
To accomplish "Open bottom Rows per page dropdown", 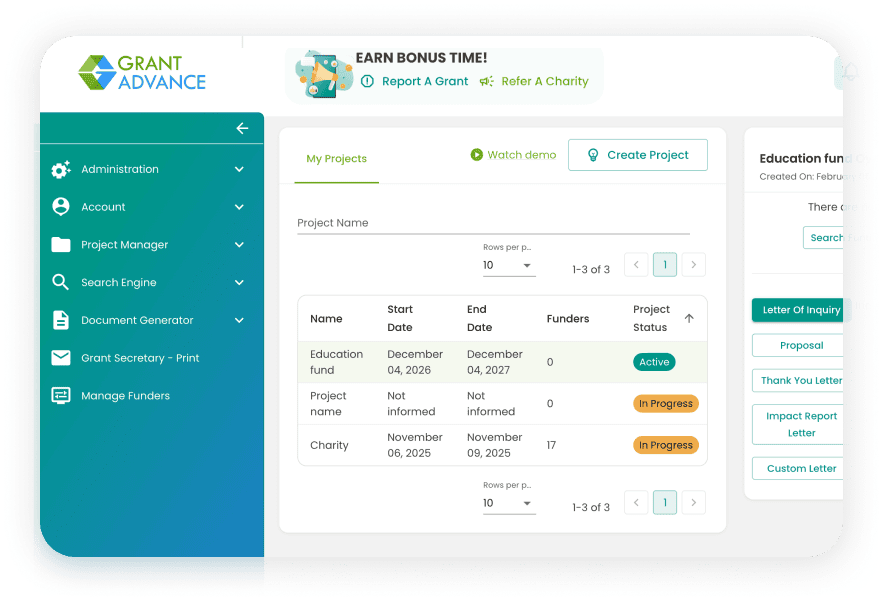I will pyautogui.click(x=509, y=503).
